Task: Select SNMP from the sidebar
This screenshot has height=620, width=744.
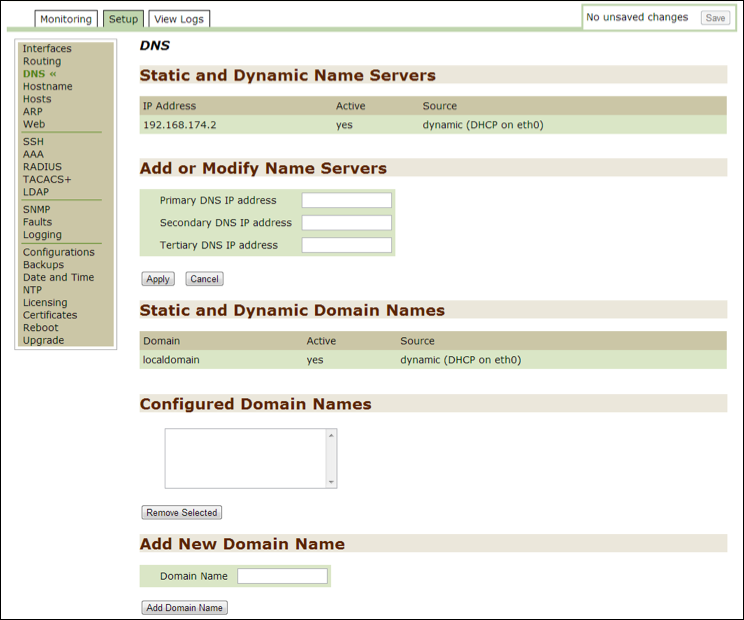Action: [x=37, y=210]
